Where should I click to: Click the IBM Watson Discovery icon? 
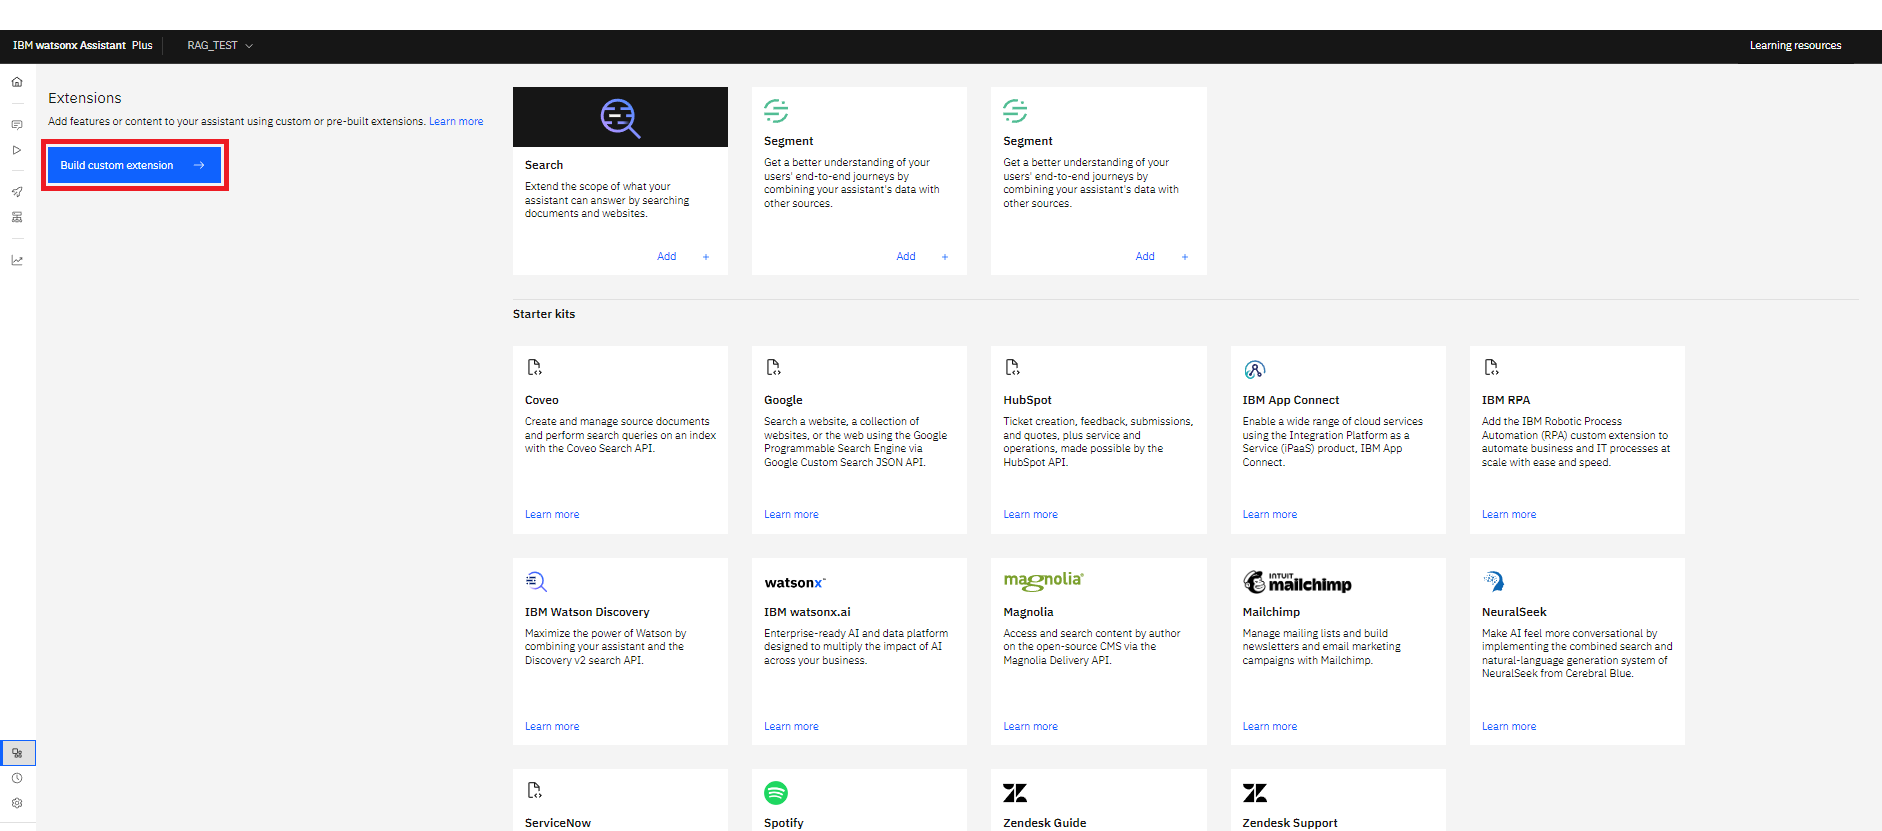tap(536, 581)
